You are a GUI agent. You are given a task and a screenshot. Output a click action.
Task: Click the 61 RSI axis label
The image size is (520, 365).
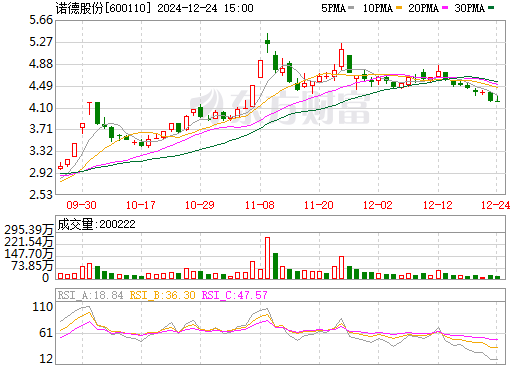46,333
